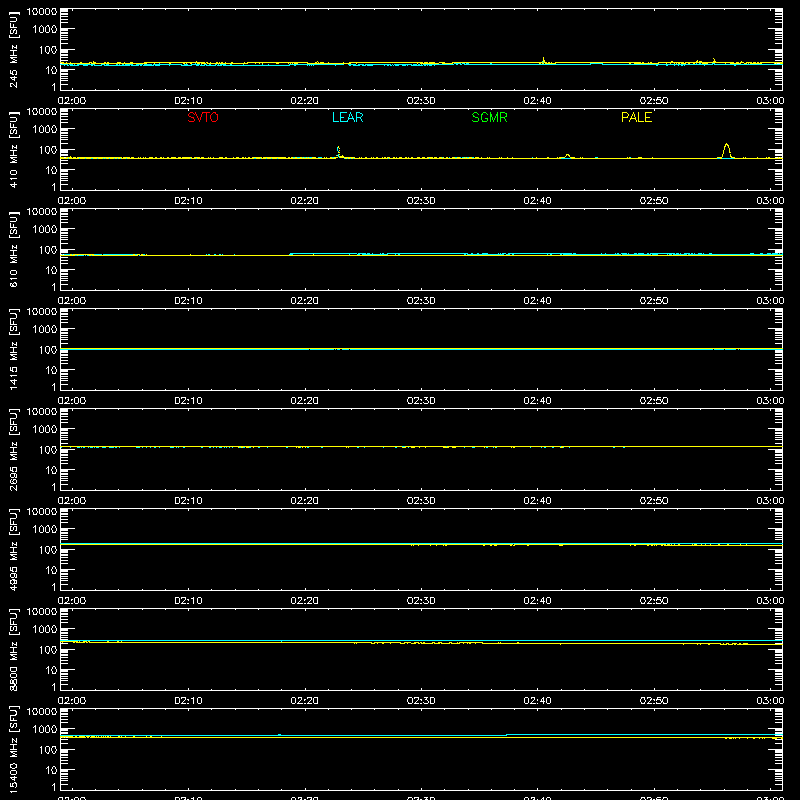Click the cyan step near 02:38 in 15400 MHz plot

click(x=506, y=735)
